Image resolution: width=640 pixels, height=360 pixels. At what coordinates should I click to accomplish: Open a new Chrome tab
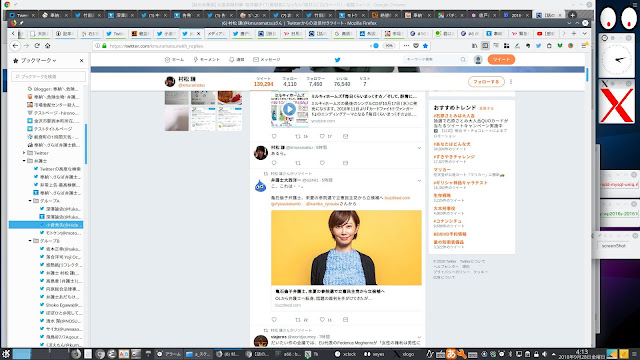point(573,15)
